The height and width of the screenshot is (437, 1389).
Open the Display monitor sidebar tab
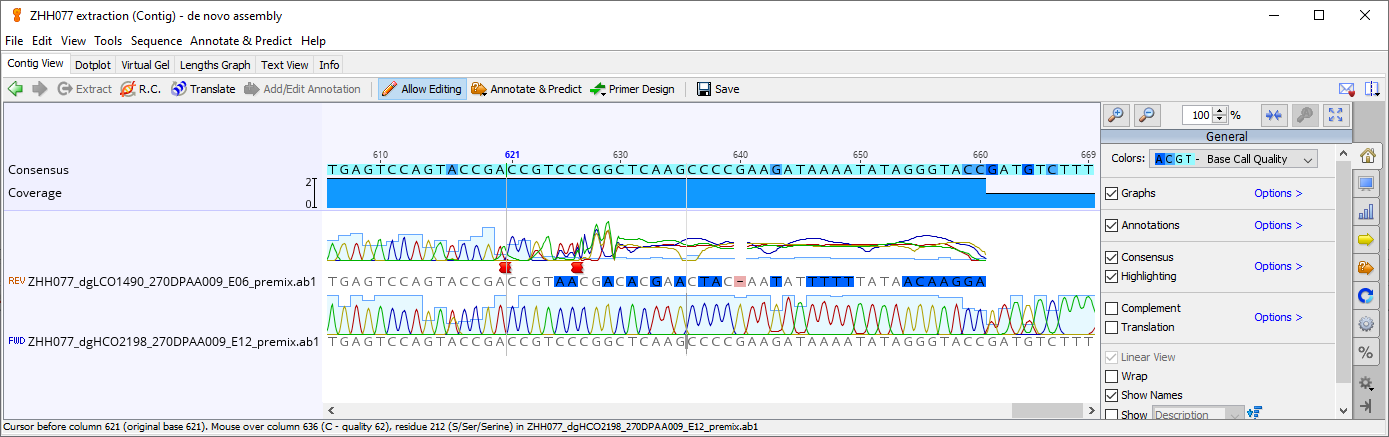[1366, 185]
